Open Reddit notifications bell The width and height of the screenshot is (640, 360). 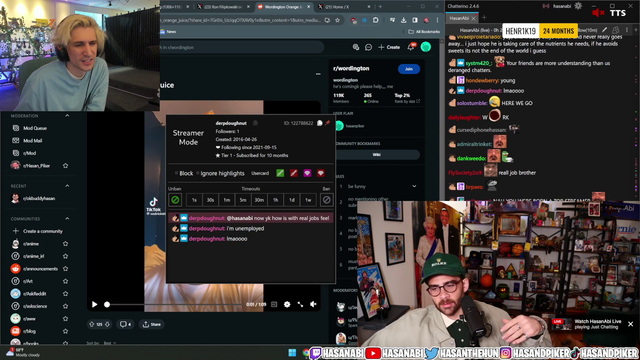pyautogui.click(x=411, y=47)
